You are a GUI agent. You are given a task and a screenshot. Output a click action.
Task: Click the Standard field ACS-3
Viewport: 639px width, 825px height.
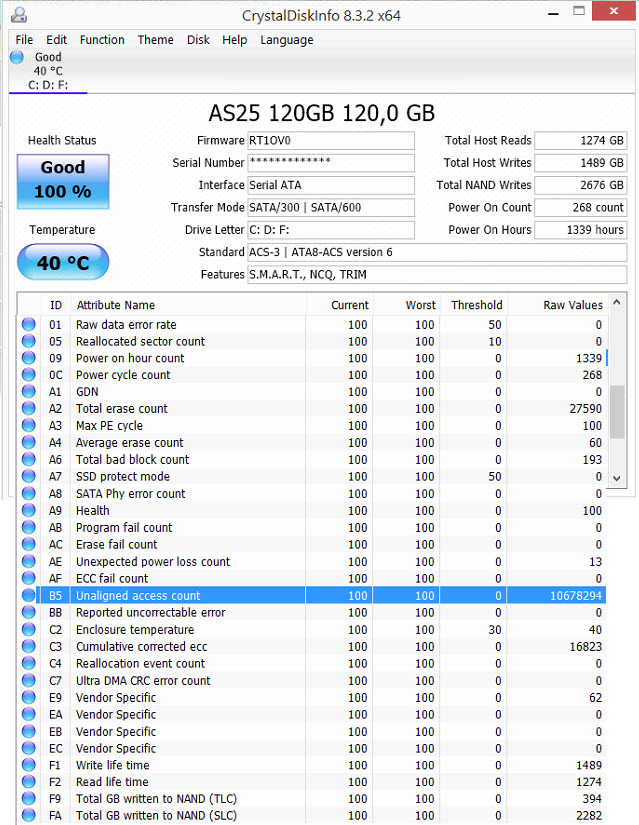click(437, 252)
